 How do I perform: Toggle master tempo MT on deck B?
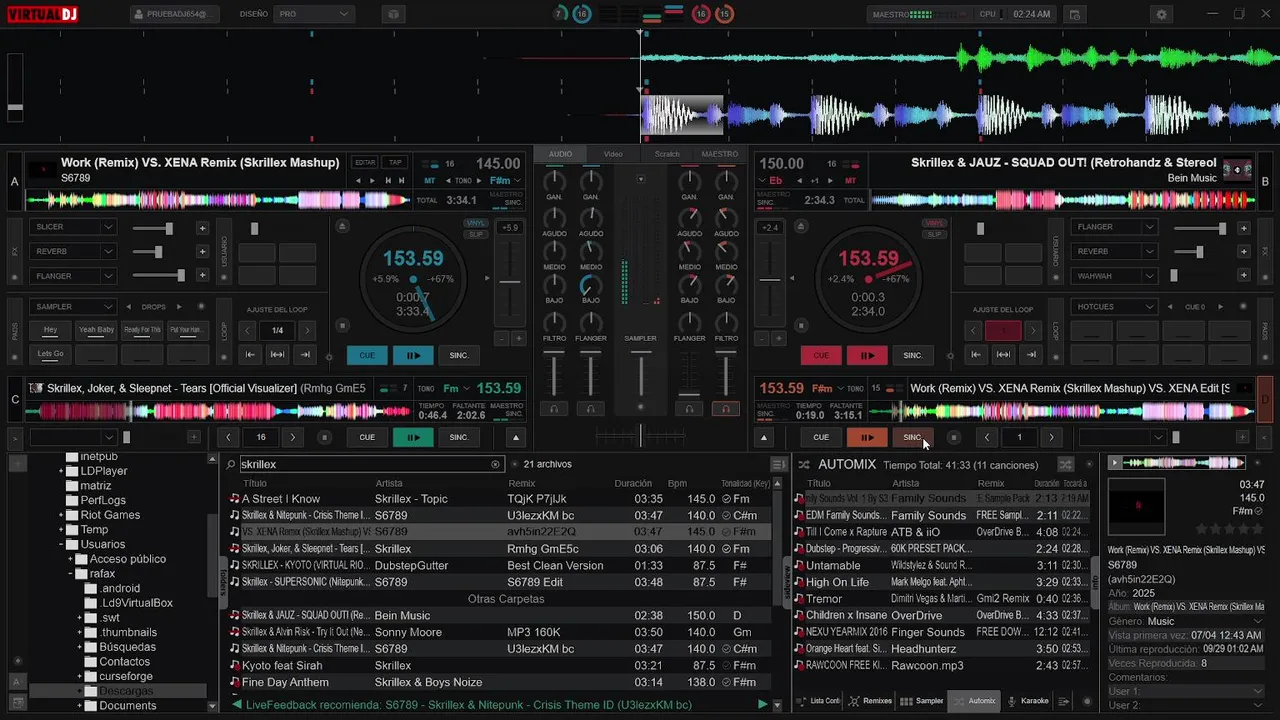tap(851, 181)
